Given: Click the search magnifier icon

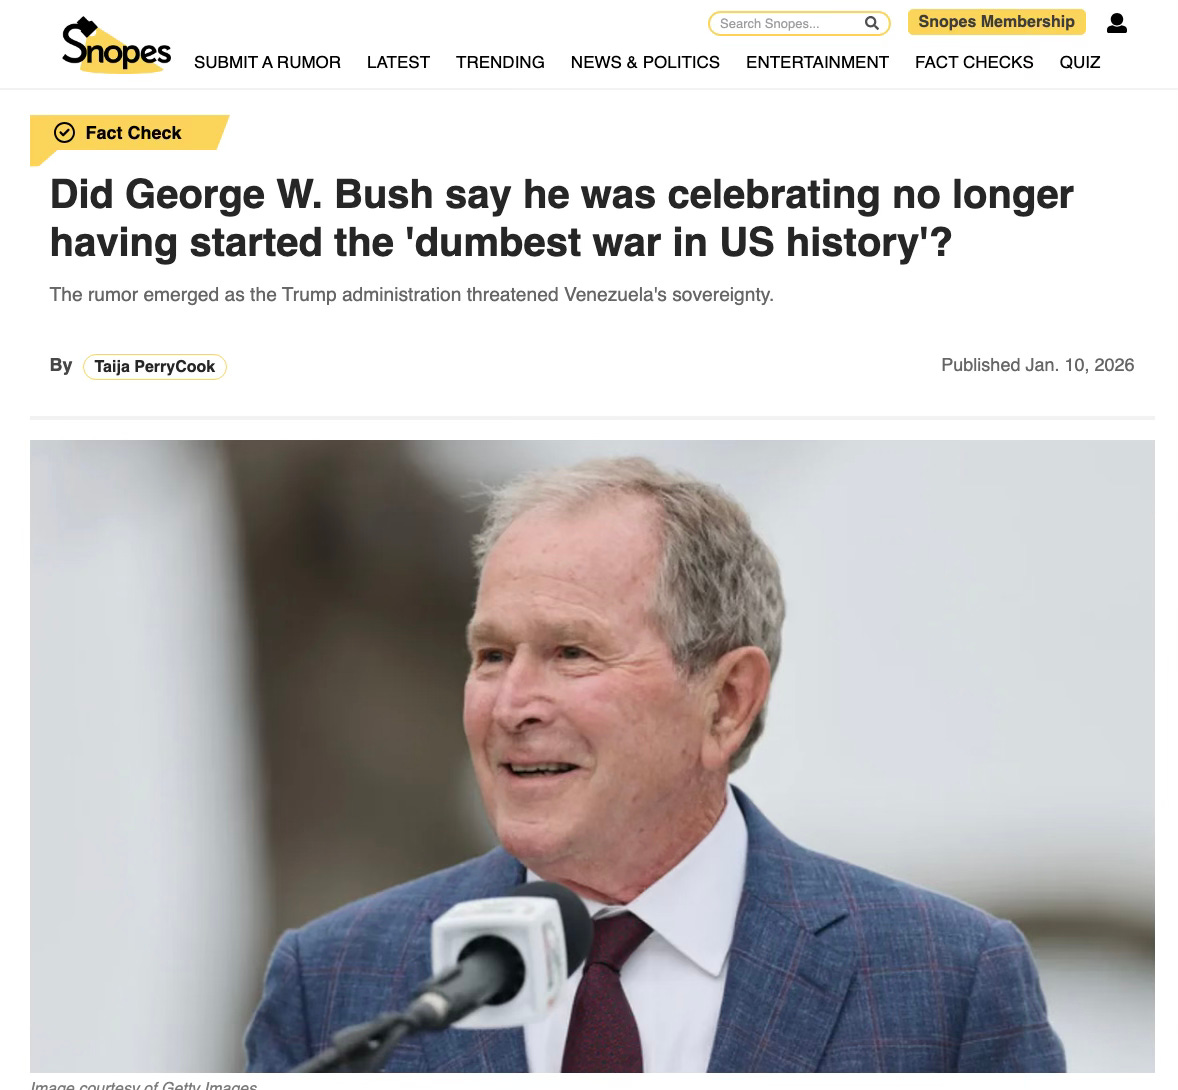Looking at the screenshot, I should (x=871, y=23).
